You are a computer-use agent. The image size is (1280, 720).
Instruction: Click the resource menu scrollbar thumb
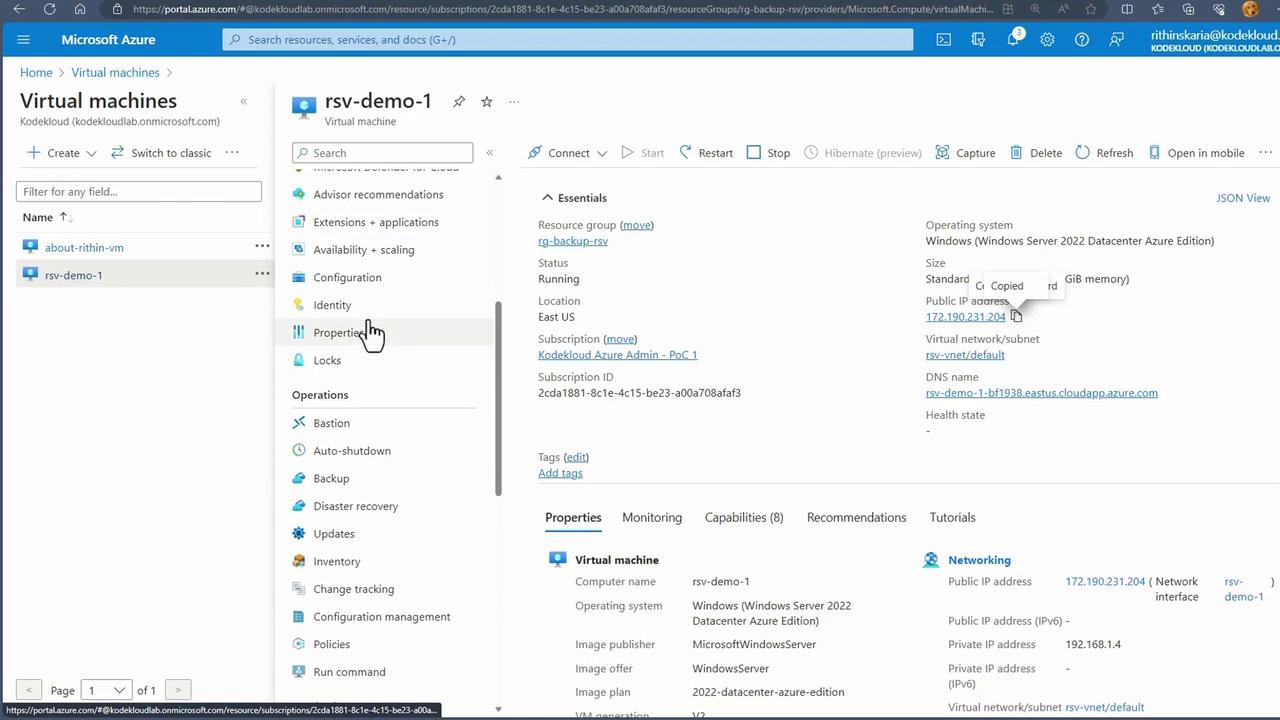(498, 398)
